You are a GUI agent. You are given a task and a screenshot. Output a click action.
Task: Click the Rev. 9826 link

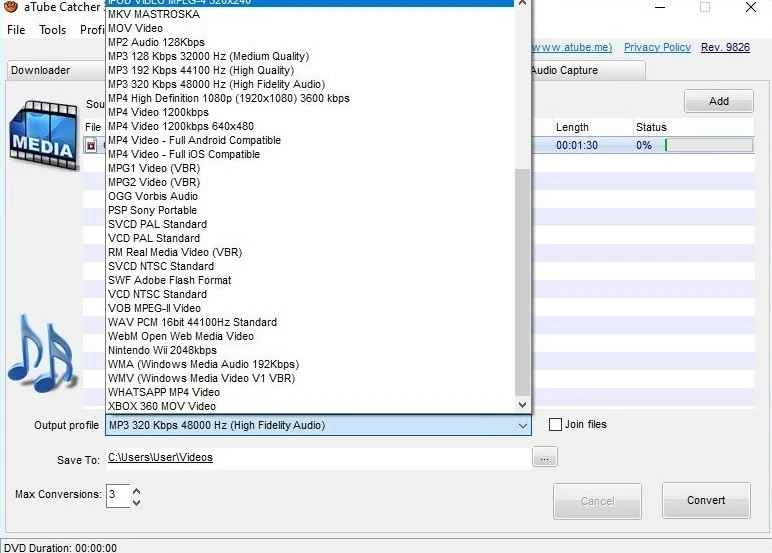725,47
